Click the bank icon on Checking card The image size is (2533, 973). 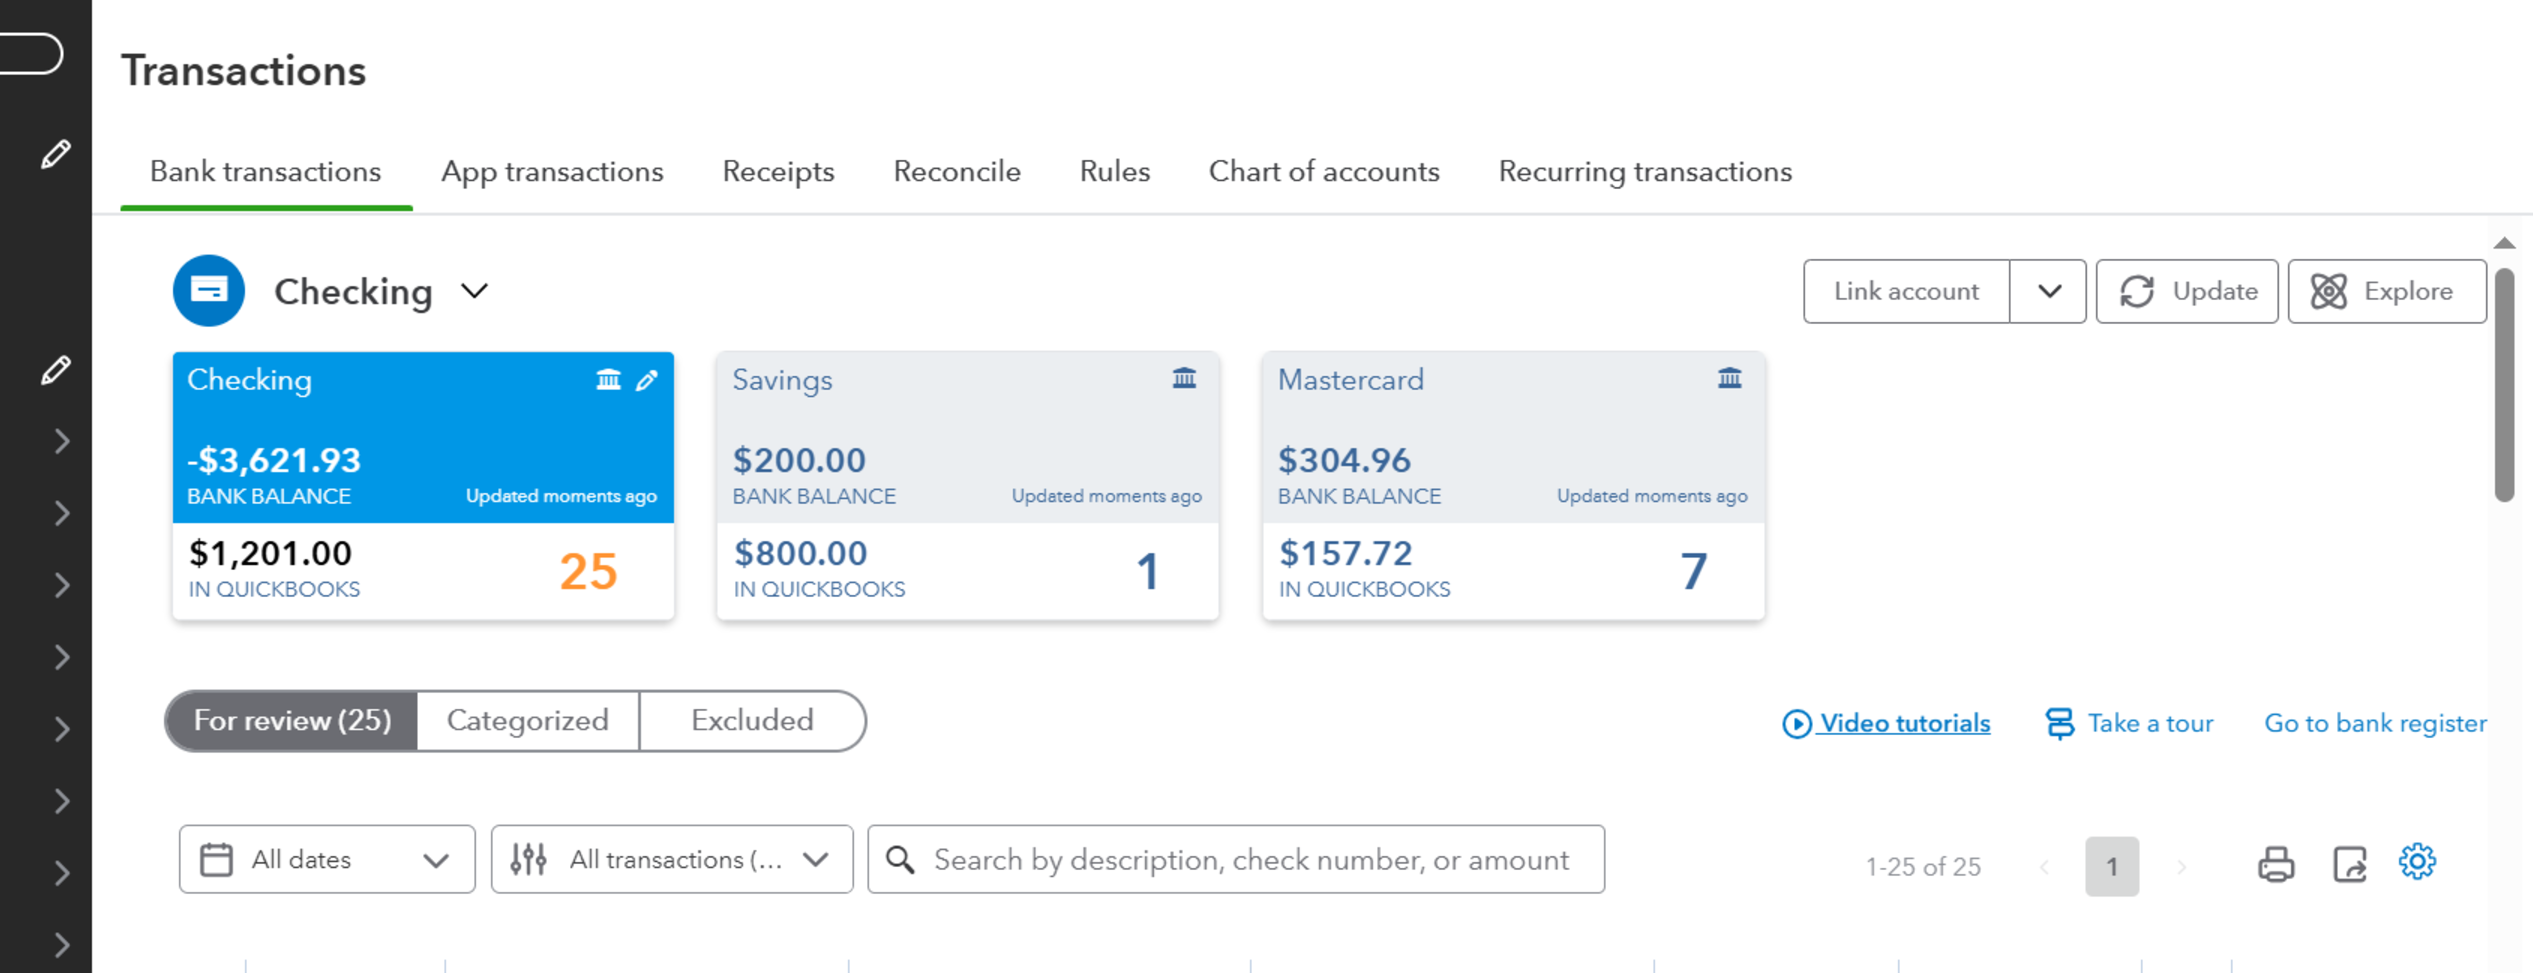tap(608, 380)
